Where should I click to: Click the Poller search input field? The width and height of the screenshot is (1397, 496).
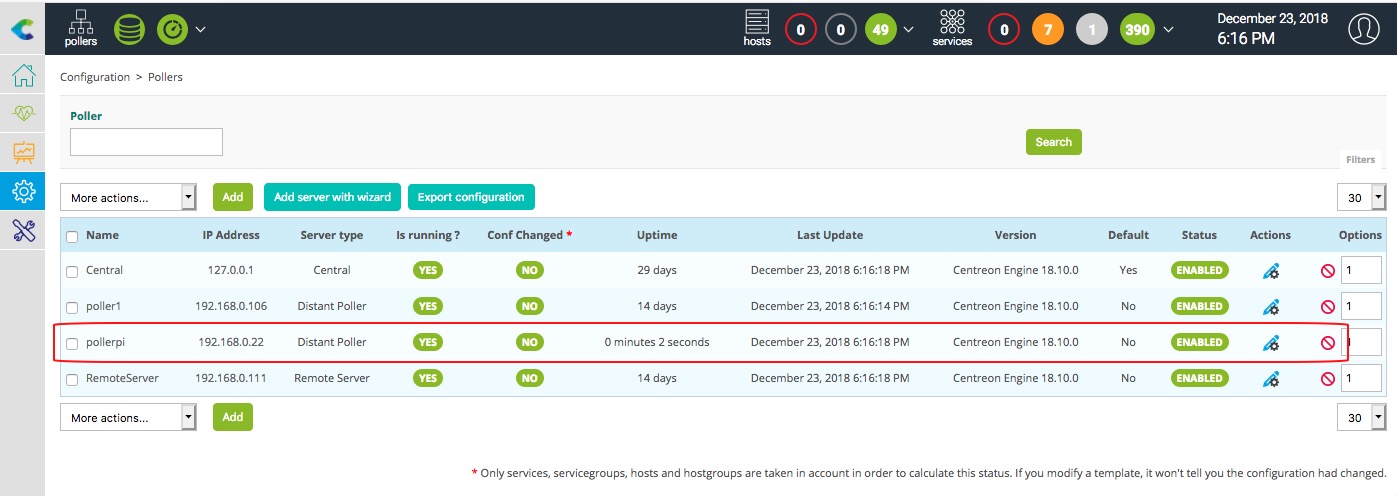pyautogui.click(x=146, y=142)
